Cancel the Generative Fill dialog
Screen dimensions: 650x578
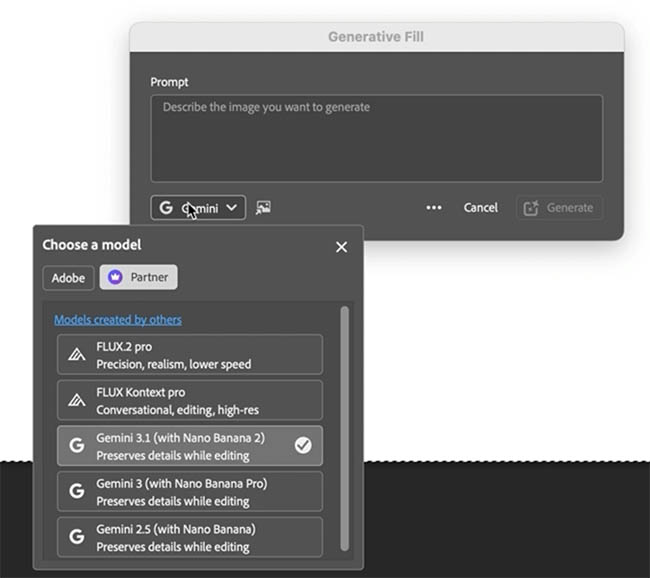pos(480,207)
